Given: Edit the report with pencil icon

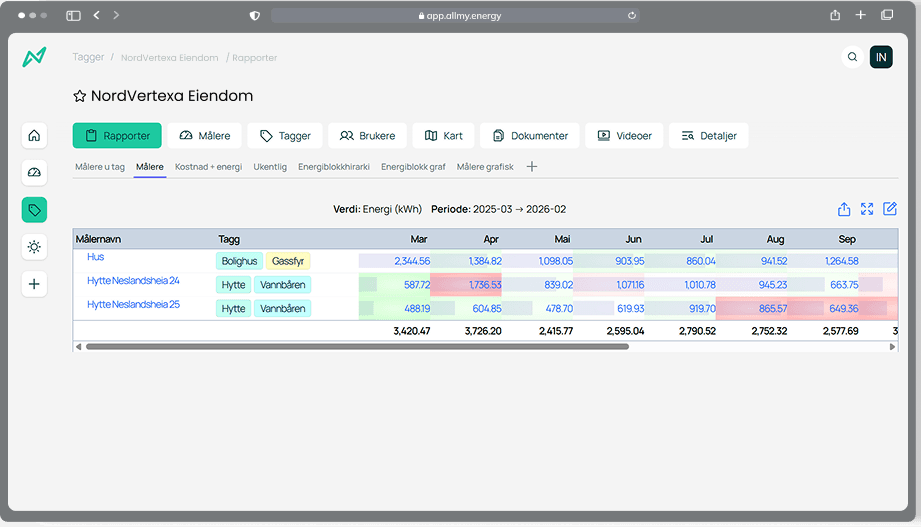Looking at the screenshot, I should (x=890, y=209).
